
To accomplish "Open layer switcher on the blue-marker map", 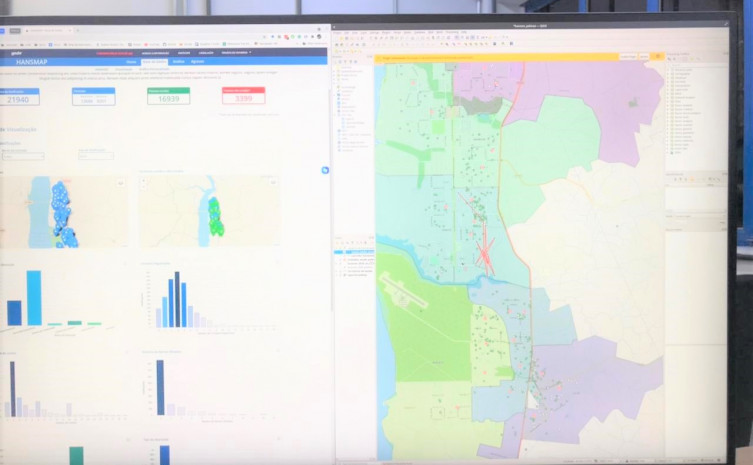I will coord(121,182).
